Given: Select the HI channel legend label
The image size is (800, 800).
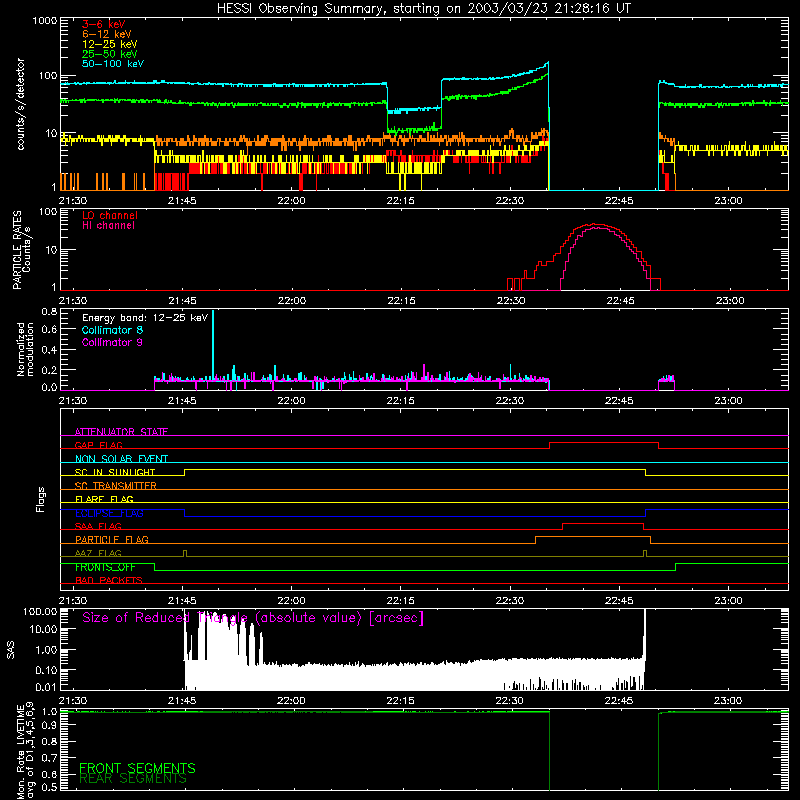Looking at the screenshot, I should pos(108,226).
